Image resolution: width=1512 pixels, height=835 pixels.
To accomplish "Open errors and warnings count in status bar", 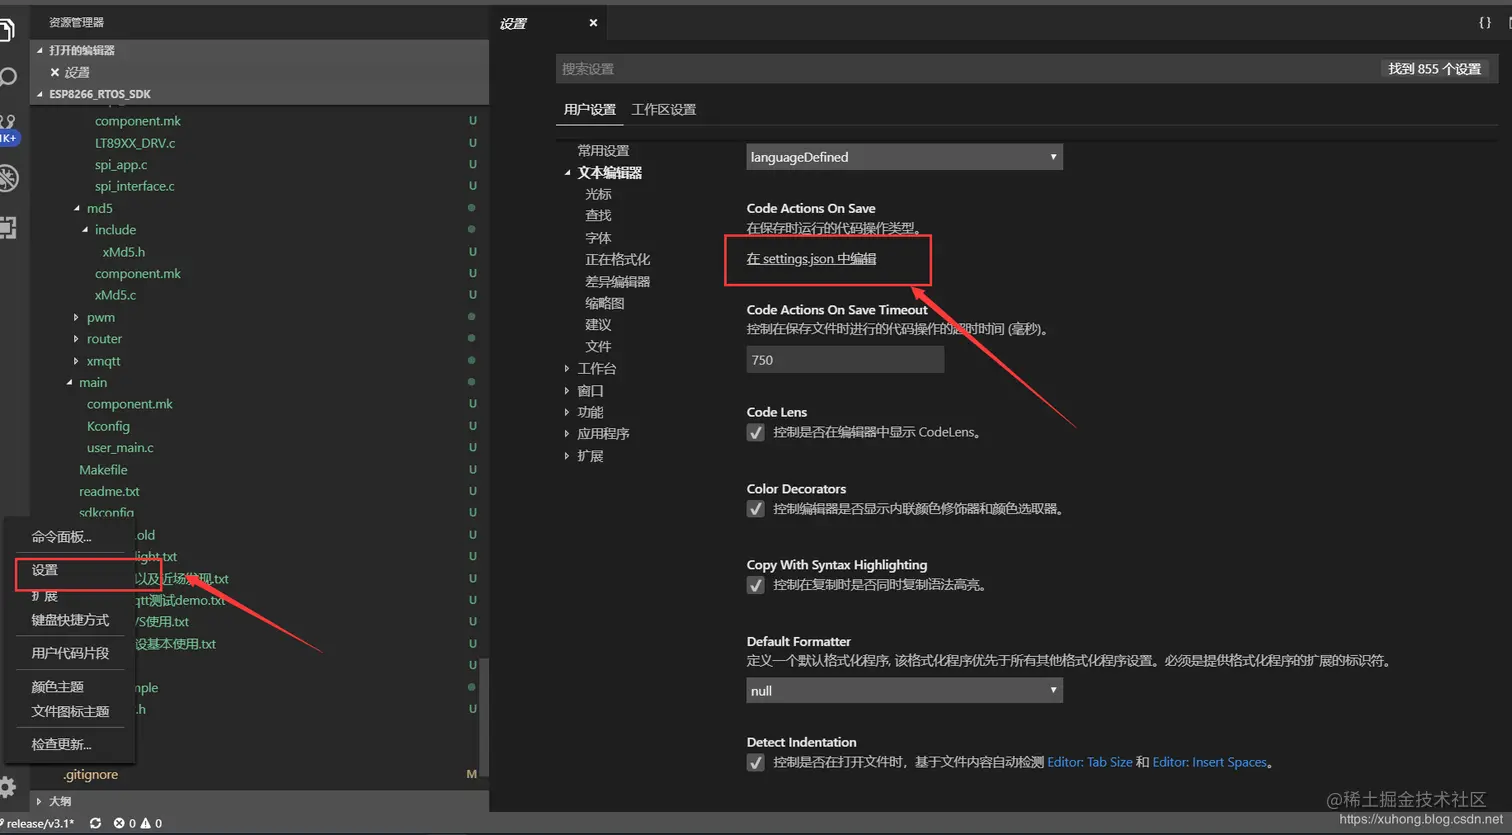I will (x=138, y=823).
